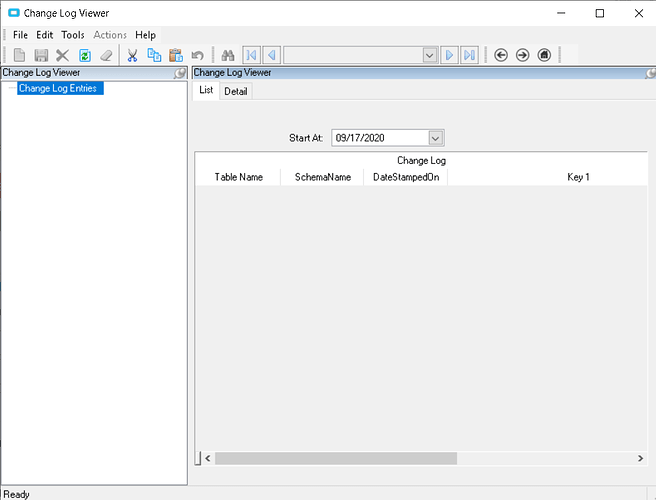Click the Paste clipboard icon
The image size is (656, 500).
pyautogui.click(x=176, y=55)
